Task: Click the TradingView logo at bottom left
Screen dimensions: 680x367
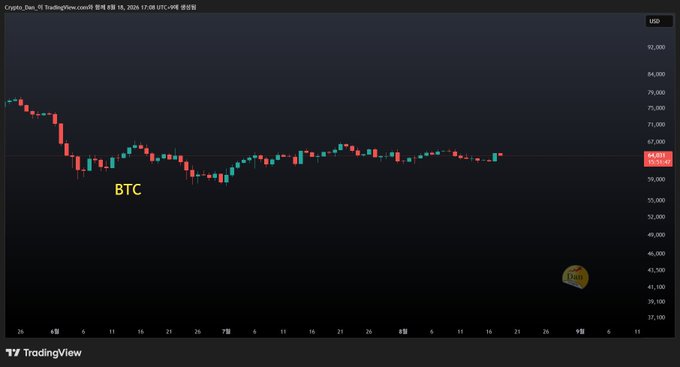Action: (44, 353)
